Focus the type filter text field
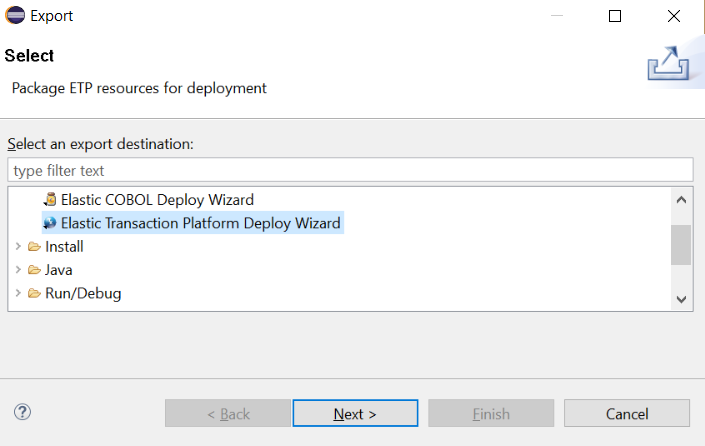Screen dimensions: 705x446 coord(350,170)
